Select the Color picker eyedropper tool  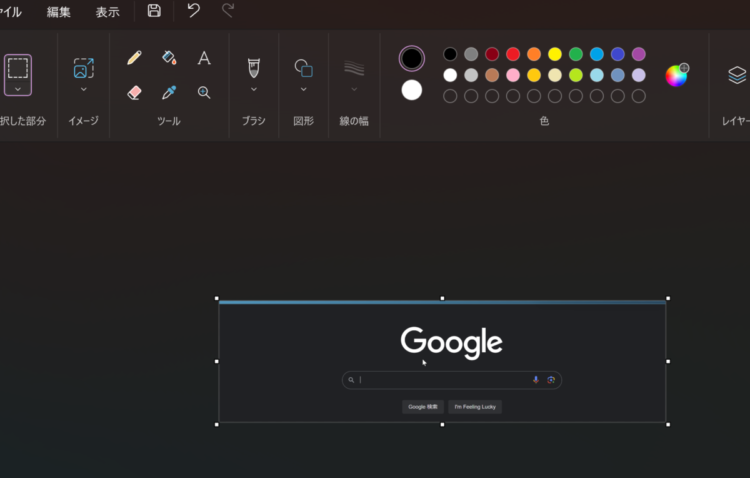pos(169,92)
